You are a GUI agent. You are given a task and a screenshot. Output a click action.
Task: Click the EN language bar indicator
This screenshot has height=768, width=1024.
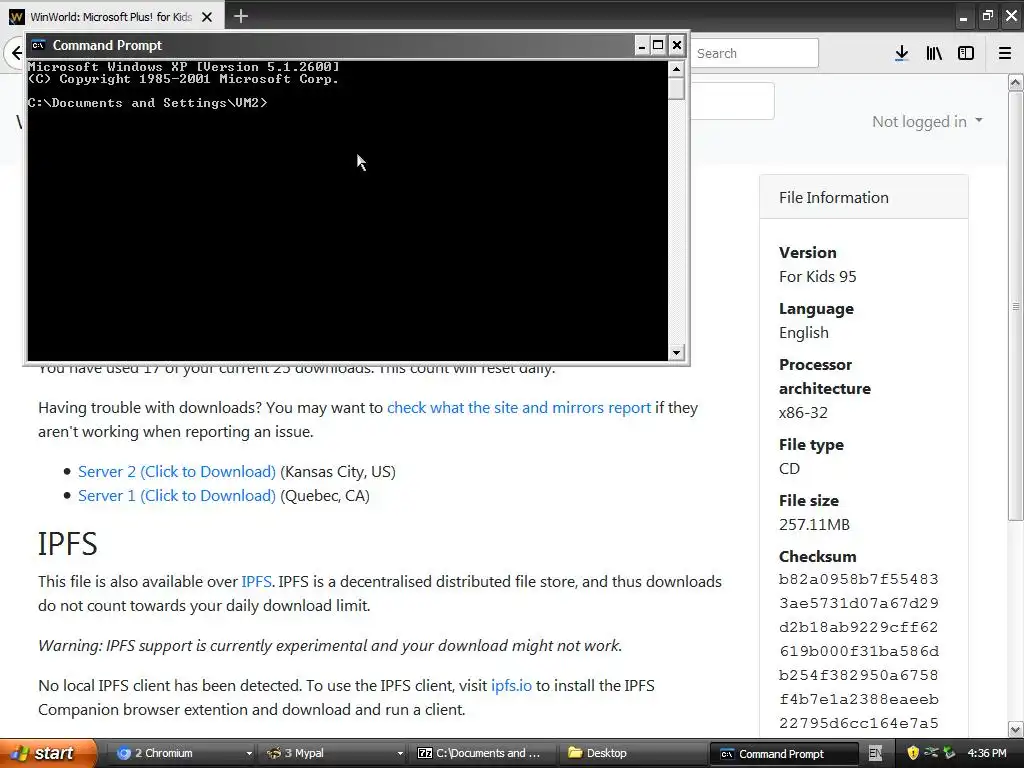click(875, 754)
